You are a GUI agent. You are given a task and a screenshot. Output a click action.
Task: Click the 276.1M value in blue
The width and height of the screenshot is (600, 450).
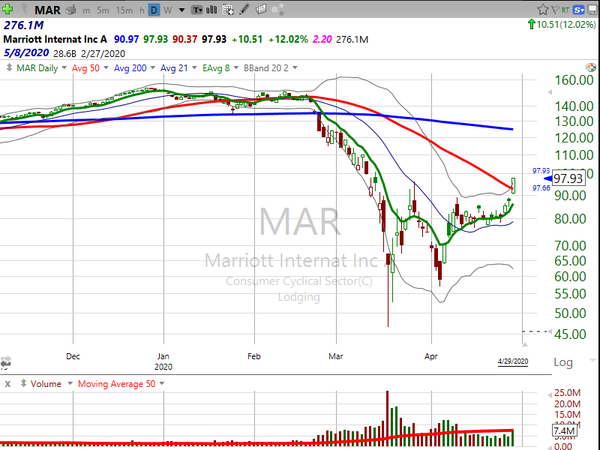(x=24, y=25)
